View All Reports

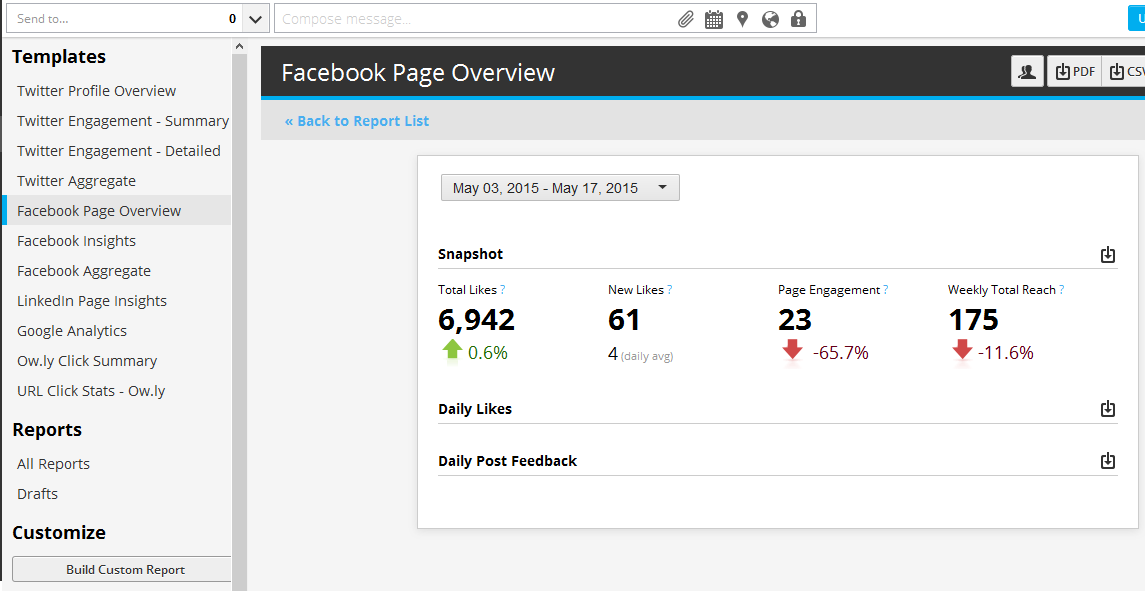tap(53, 464)
